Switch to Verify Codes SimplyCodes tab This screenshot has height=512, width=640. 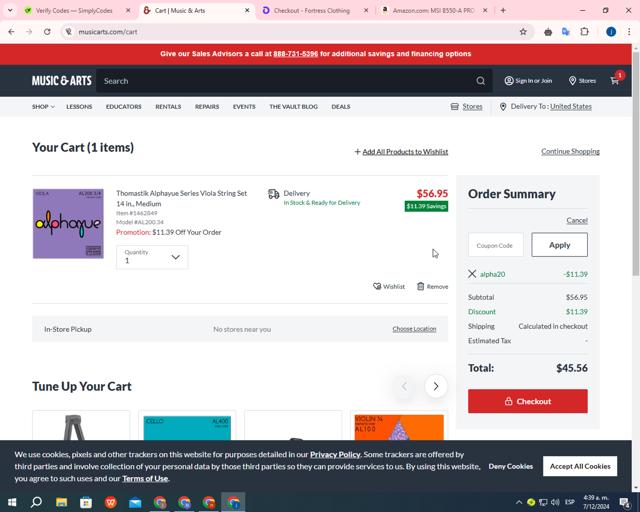pos(74,11)
